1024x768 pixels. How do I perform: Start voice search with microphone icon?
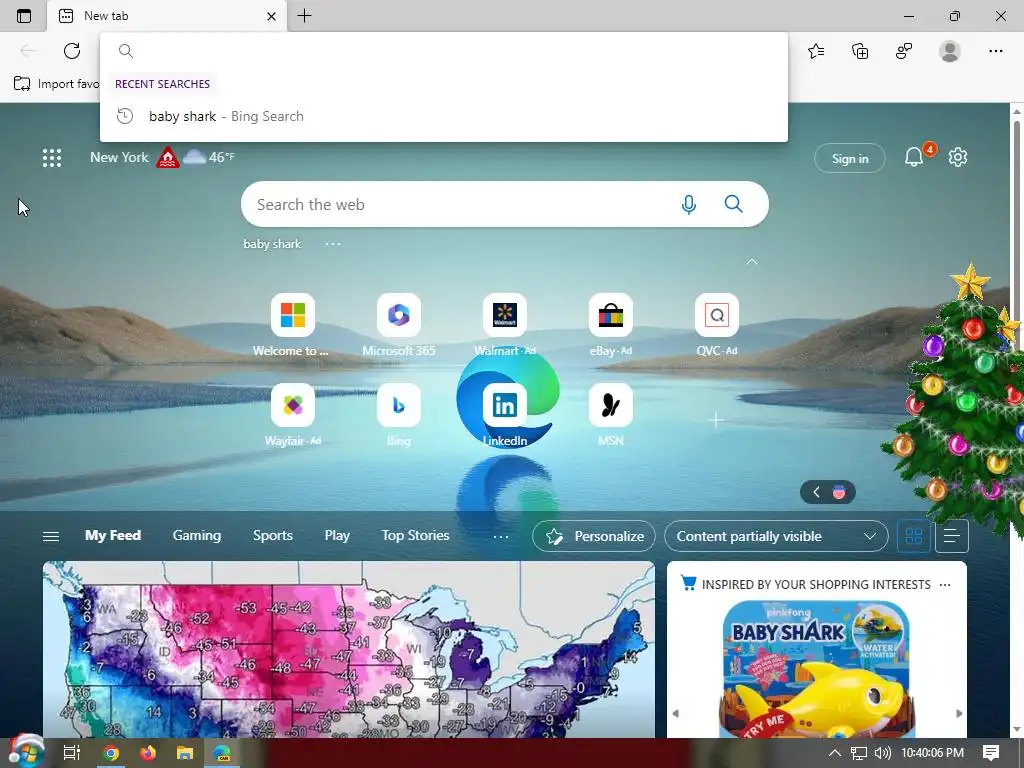coord(688,204)
